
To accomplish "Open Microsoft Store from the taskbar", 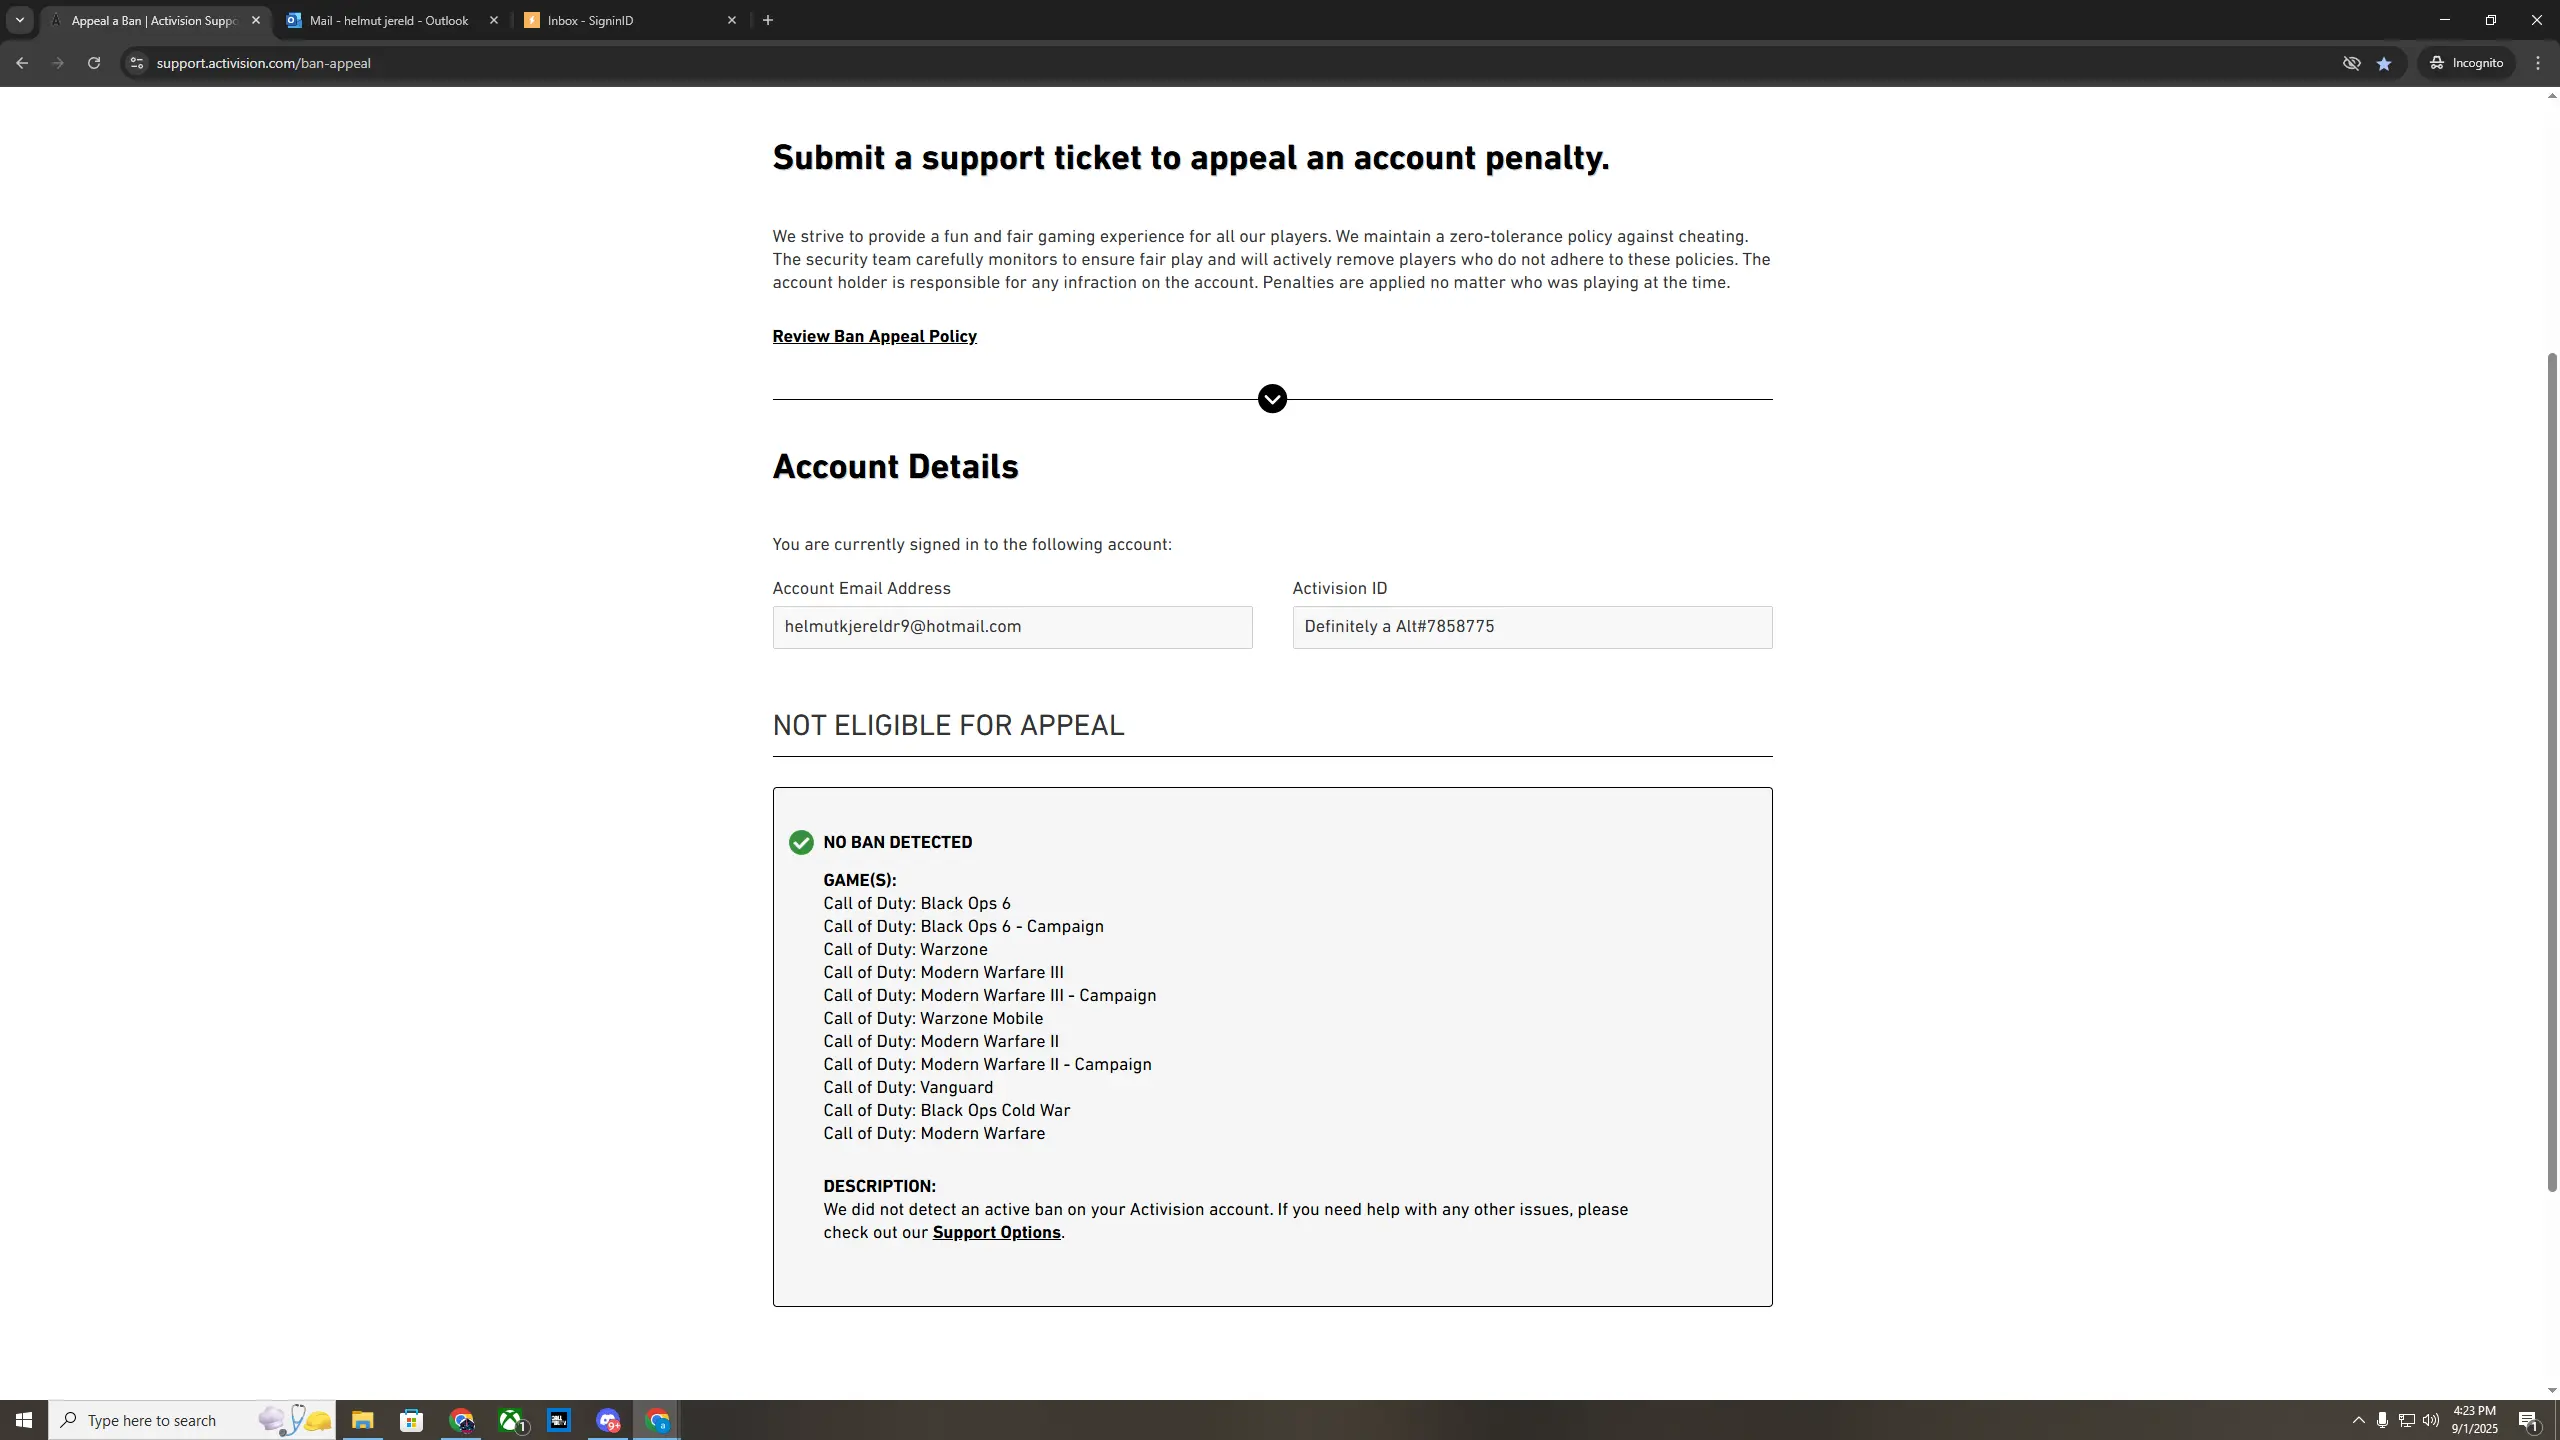I will click(x=411, y=1420).
